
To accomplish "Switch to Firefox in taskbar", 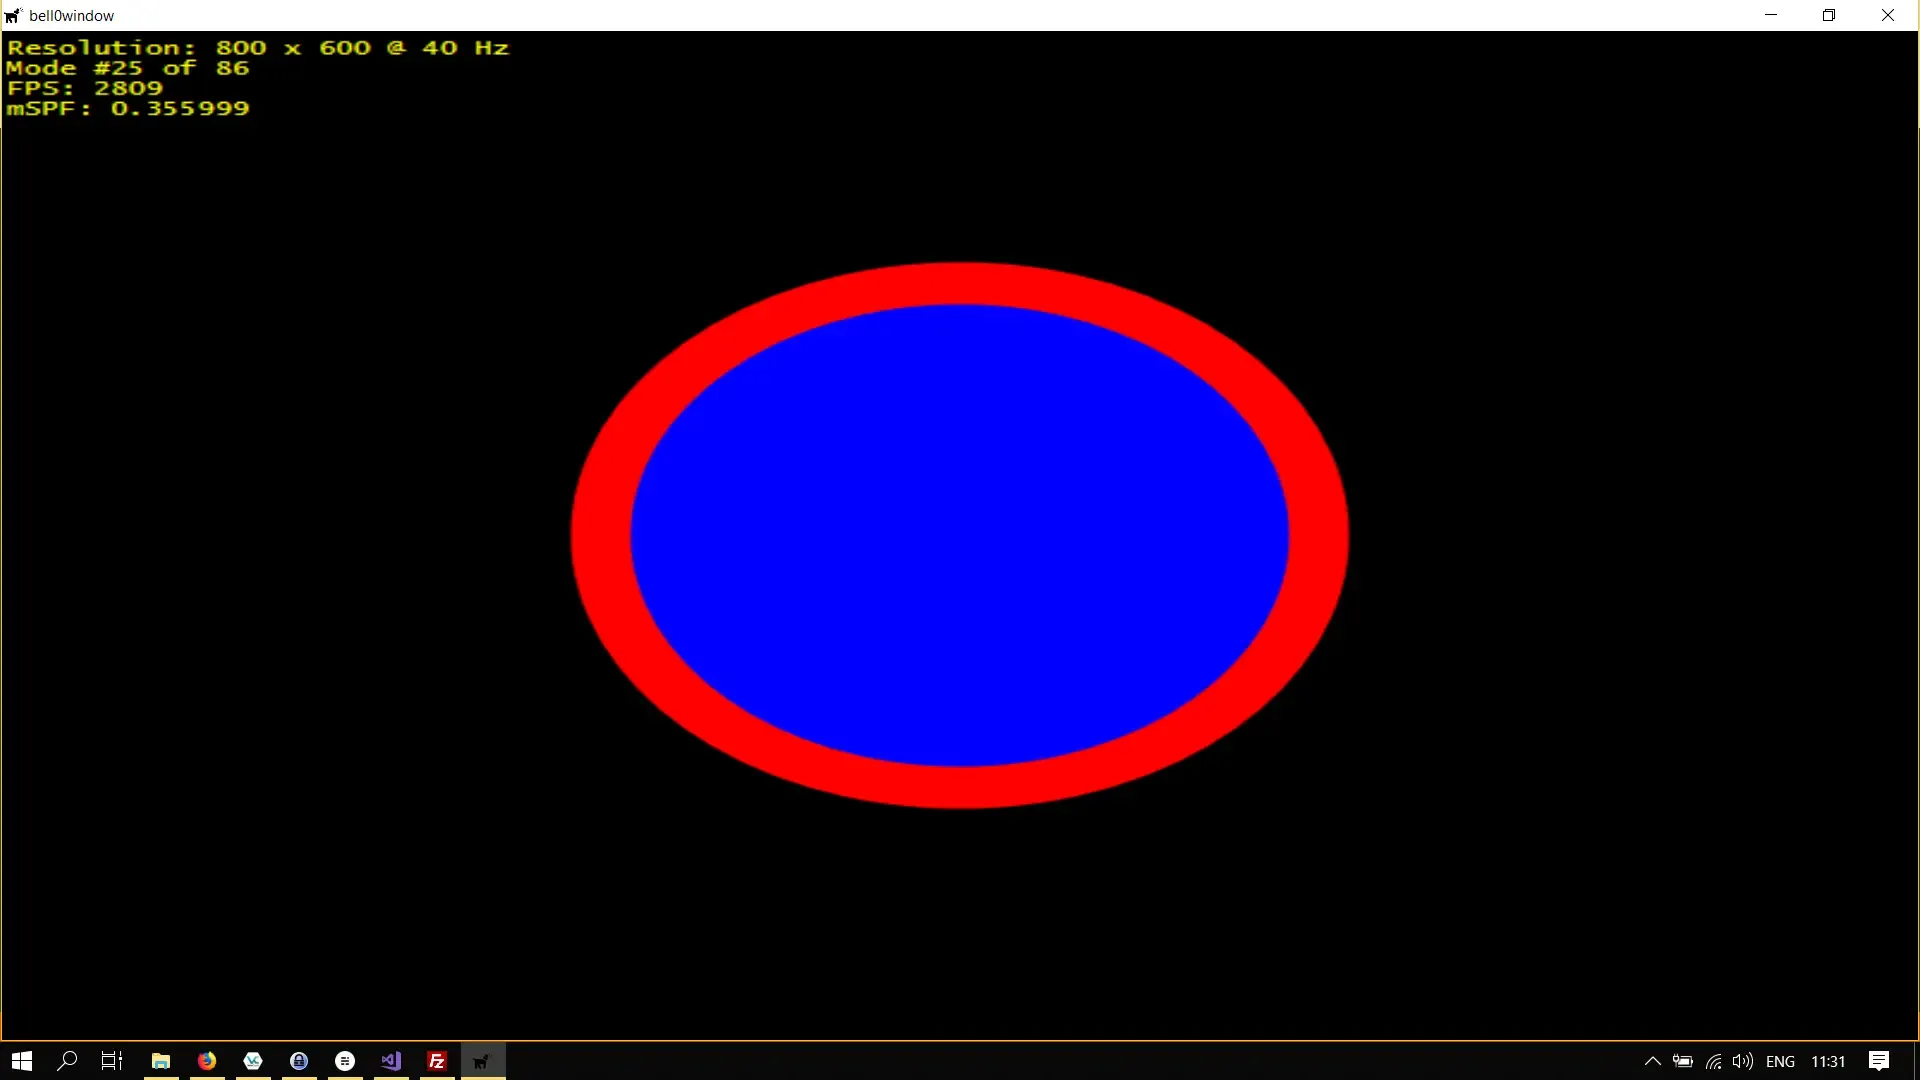I will click(207, 1061).
